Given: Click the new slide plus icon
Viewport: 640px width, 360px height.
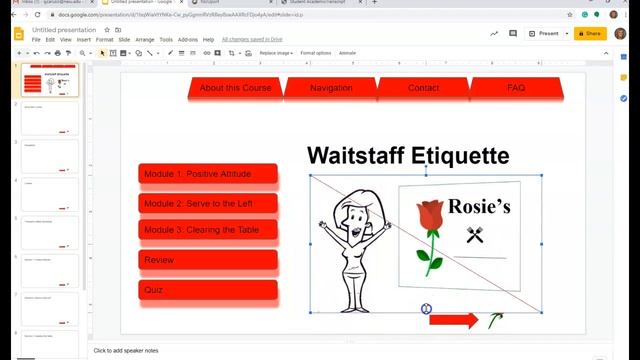Looking at the screenshot, I should click(x=19, y=53).
